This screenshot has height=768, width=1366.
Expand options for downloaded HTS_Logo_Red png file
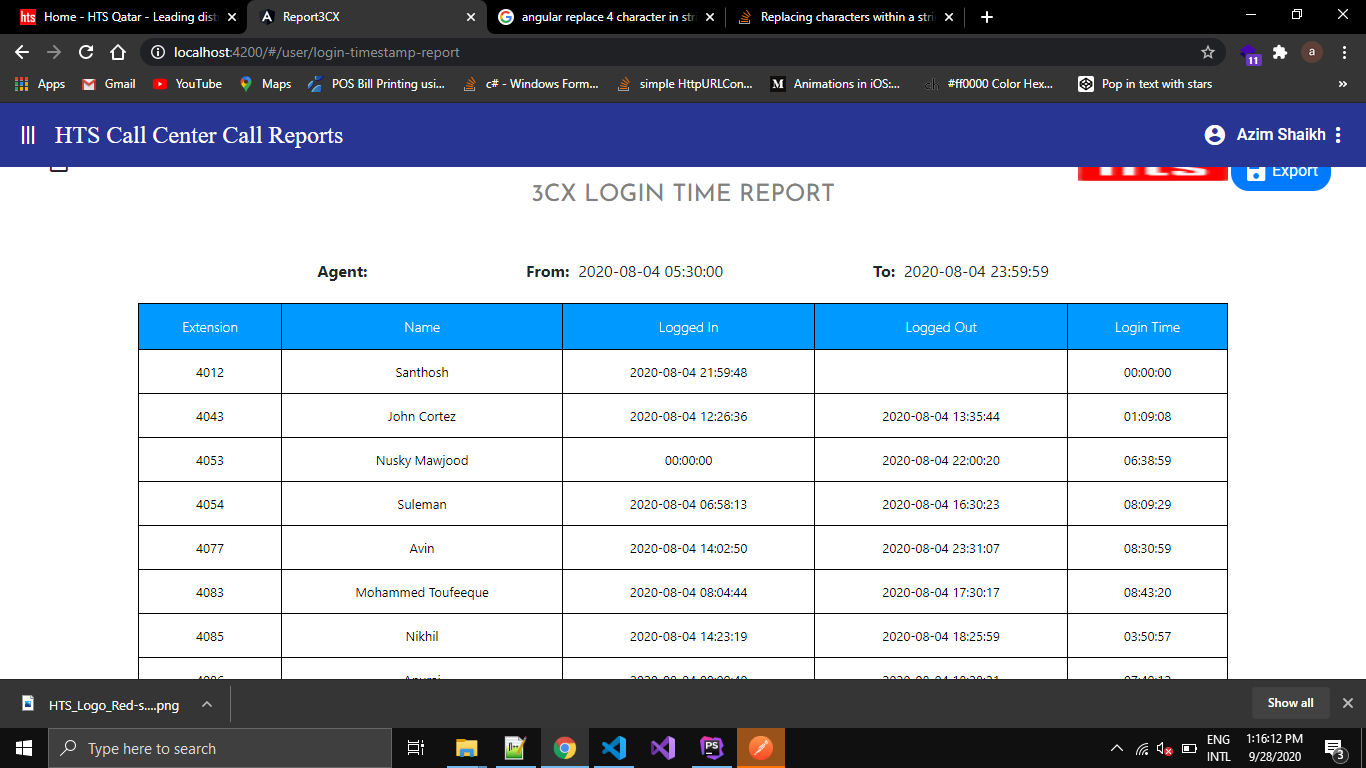(207, 704)
